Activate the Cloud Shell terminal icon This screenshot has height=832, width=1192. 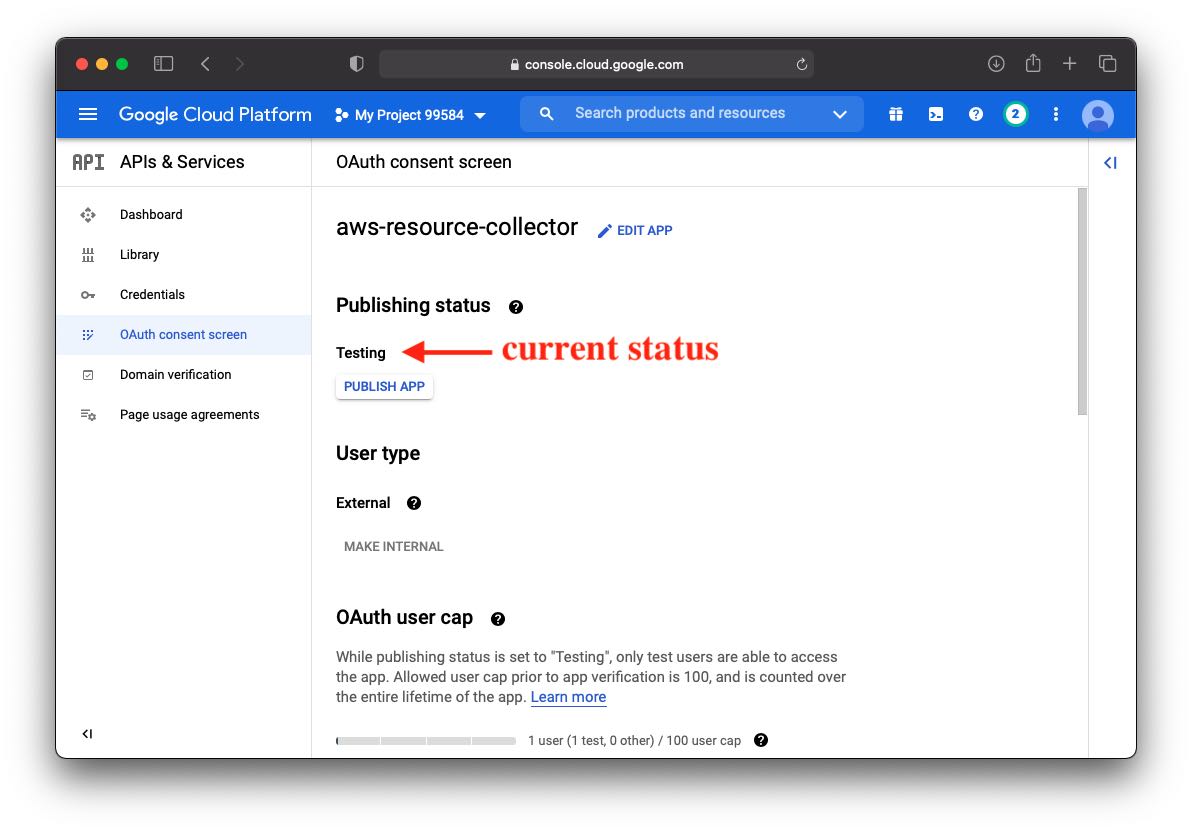pos(935,114)
